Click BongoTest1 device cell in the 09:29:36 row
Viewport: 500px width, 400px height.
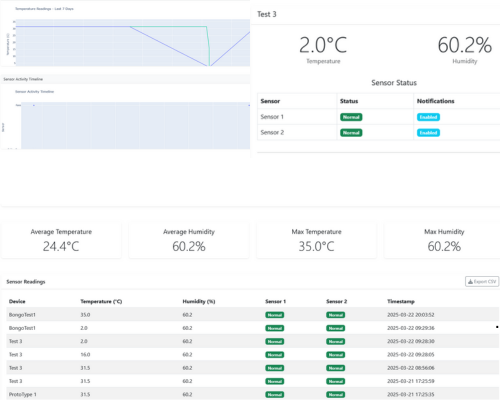tap(22, 328)
